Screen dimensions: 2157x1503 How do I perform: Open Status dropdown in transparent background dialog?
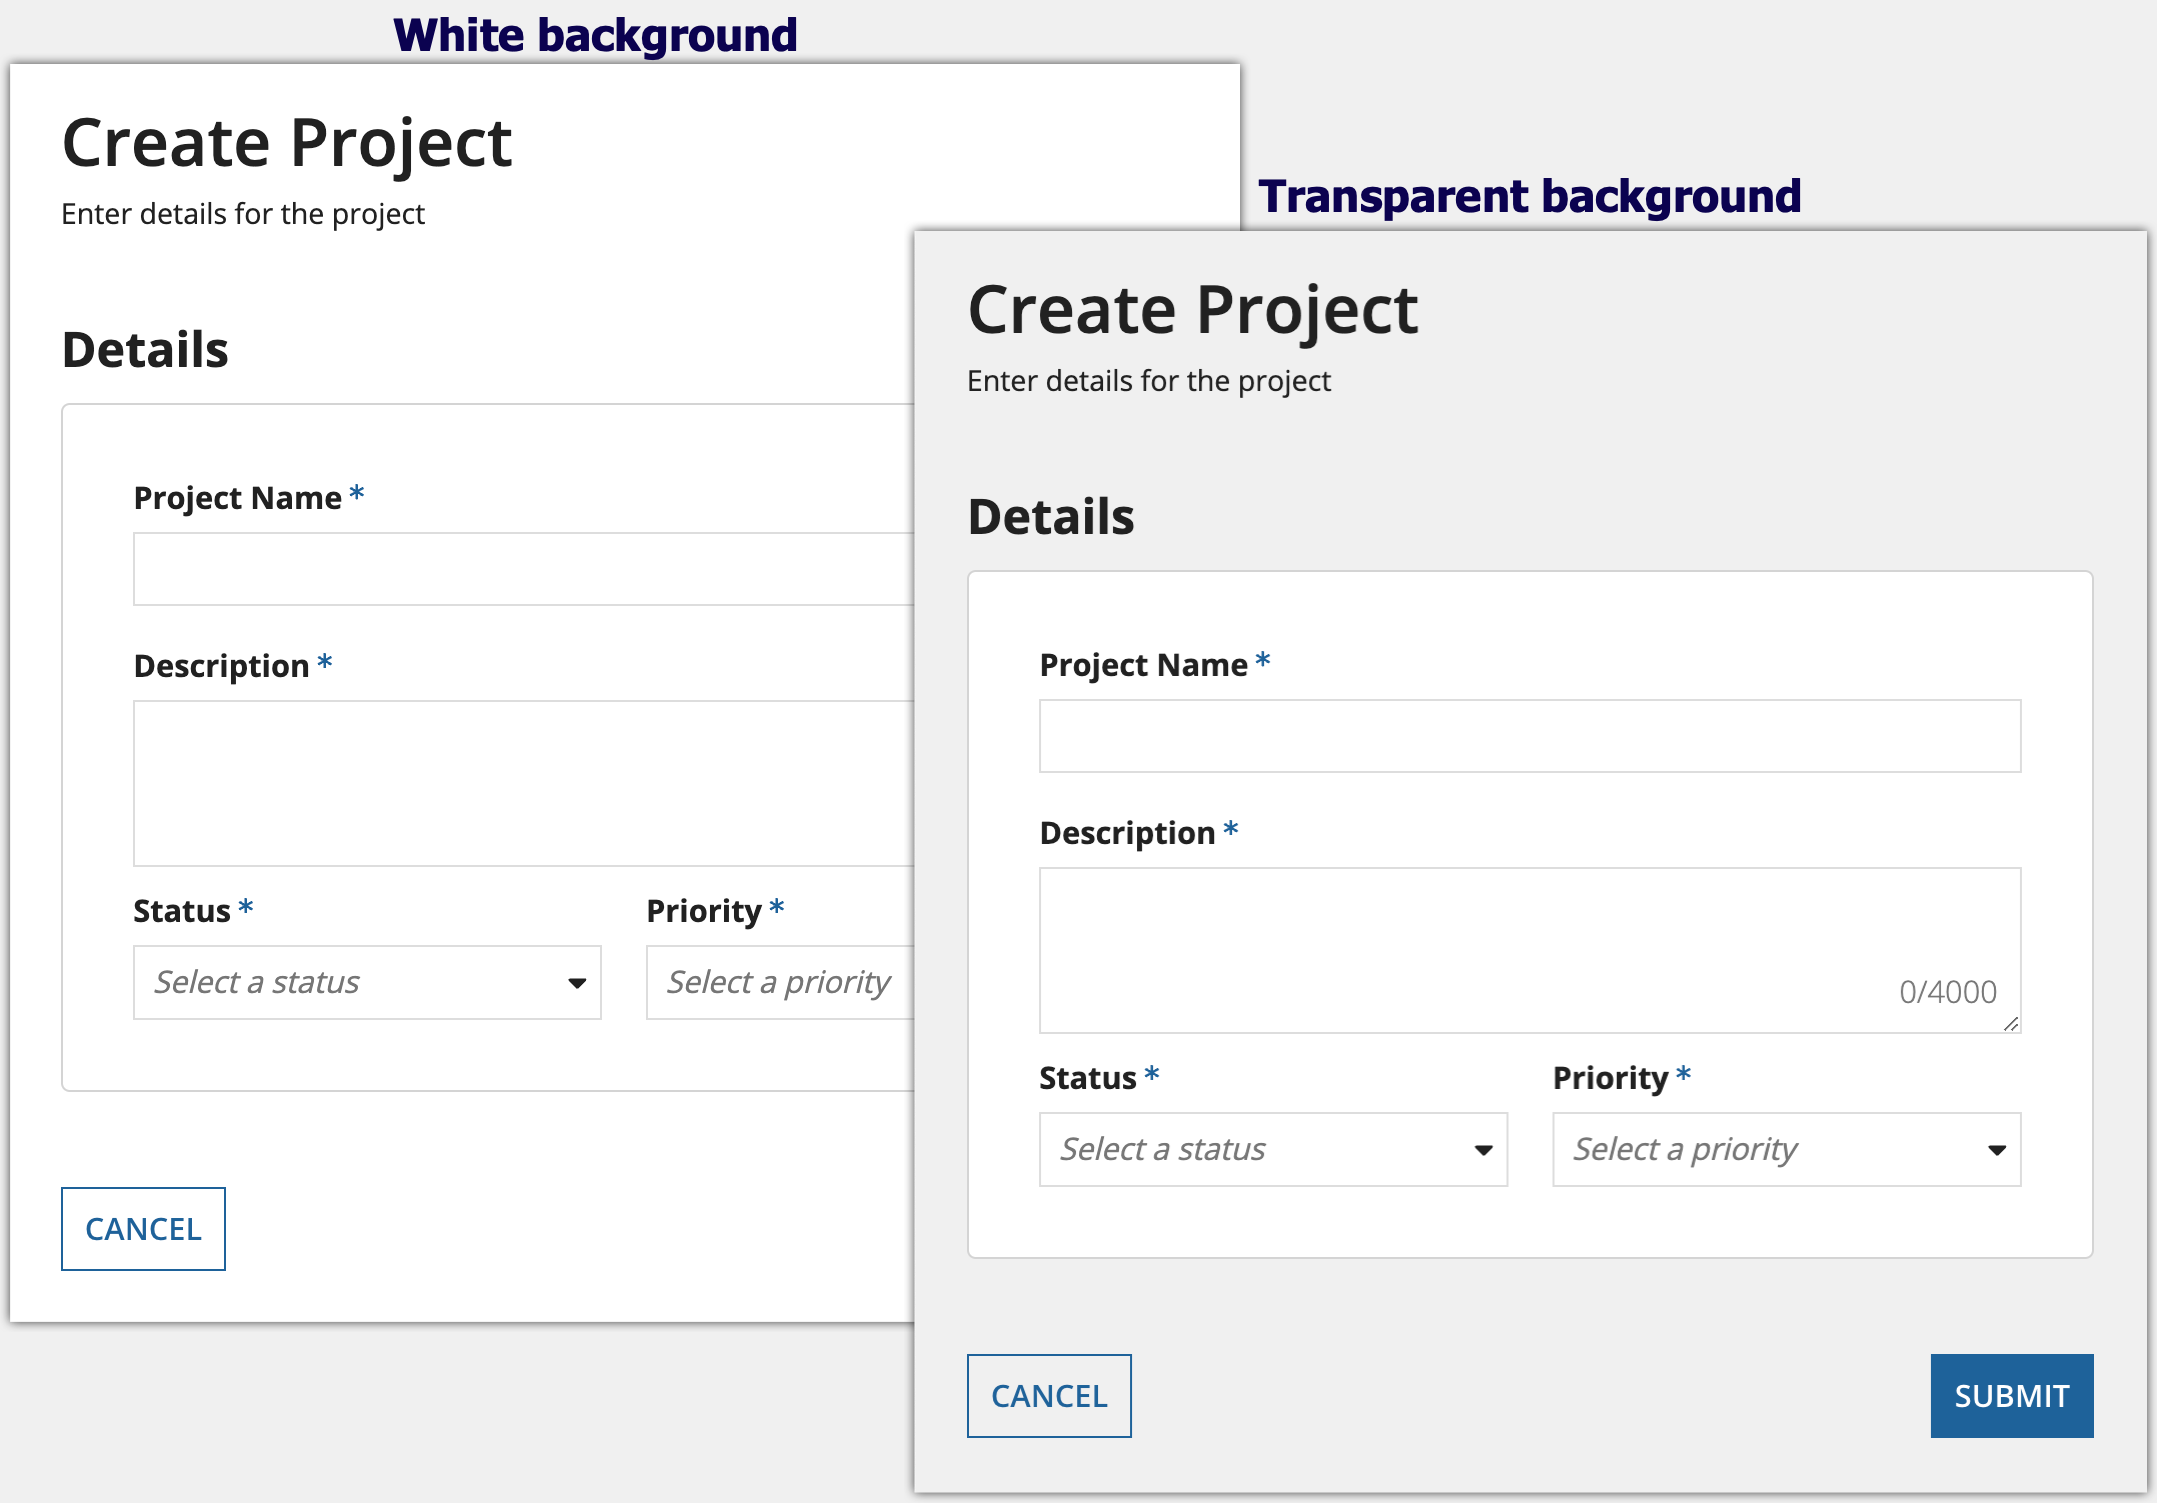pyautogui.click(x=1273, y=1150)
